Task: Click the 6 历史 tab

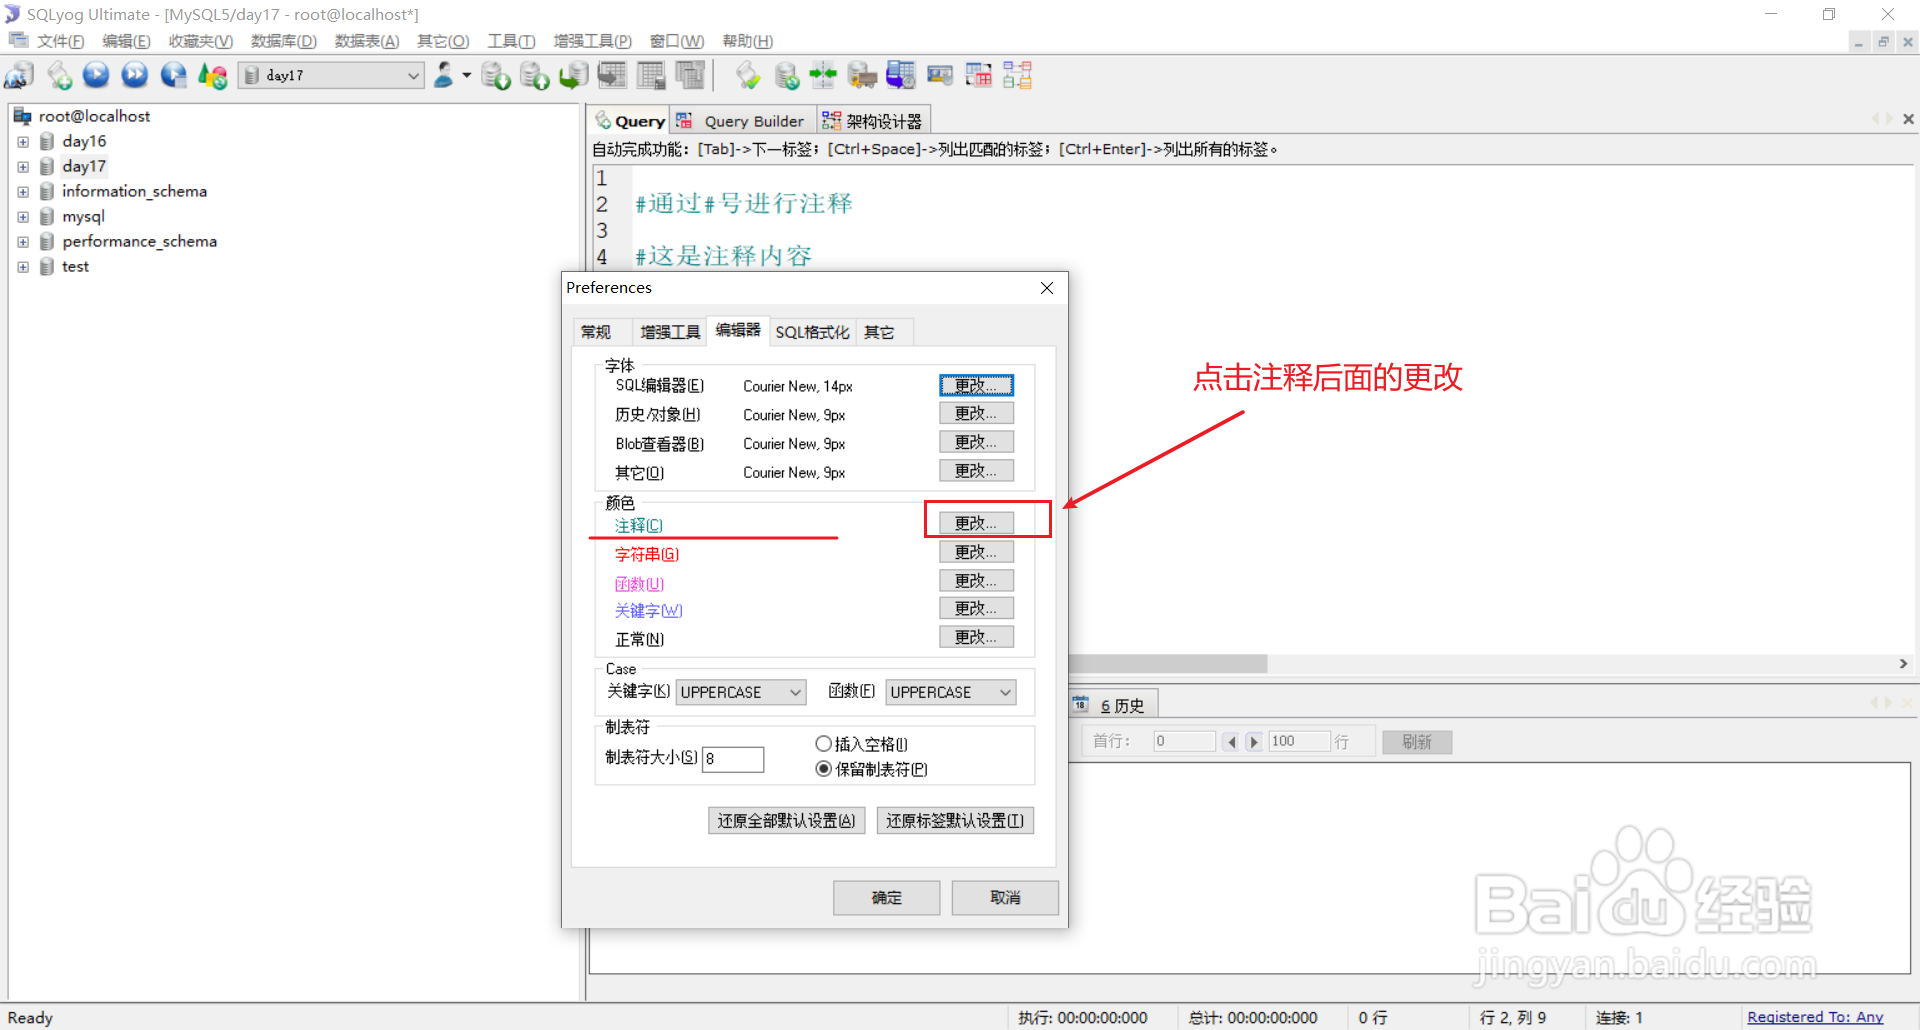Action: pos(1114,705)
